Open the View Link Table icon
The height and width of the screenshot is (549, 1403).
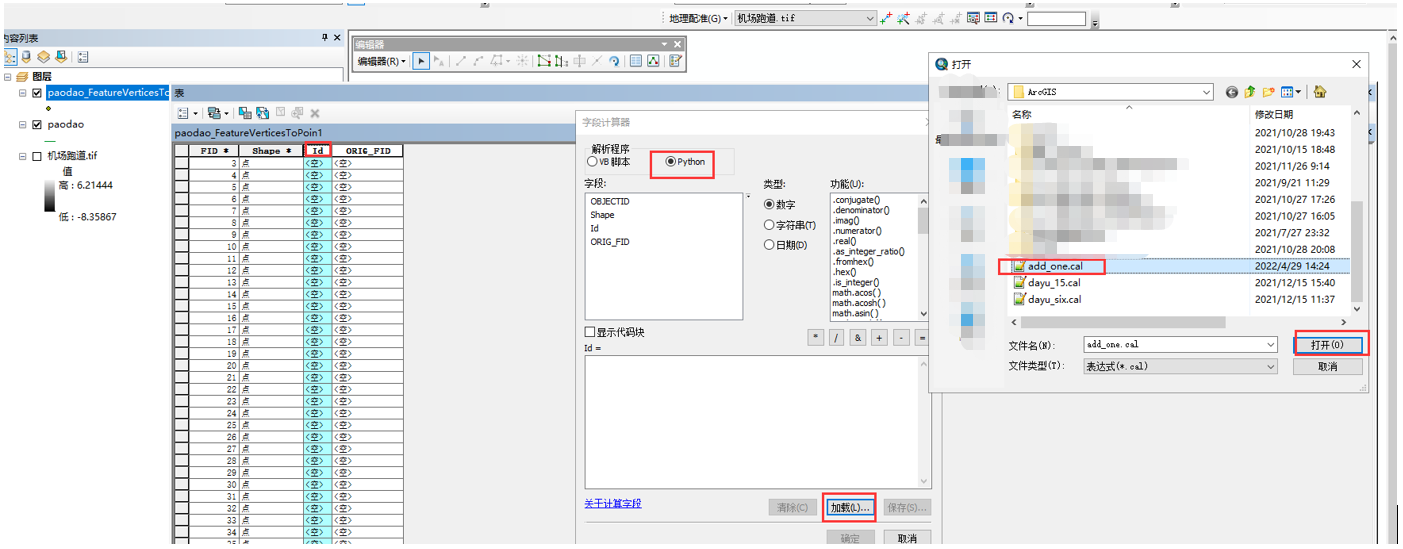(991, 18)
